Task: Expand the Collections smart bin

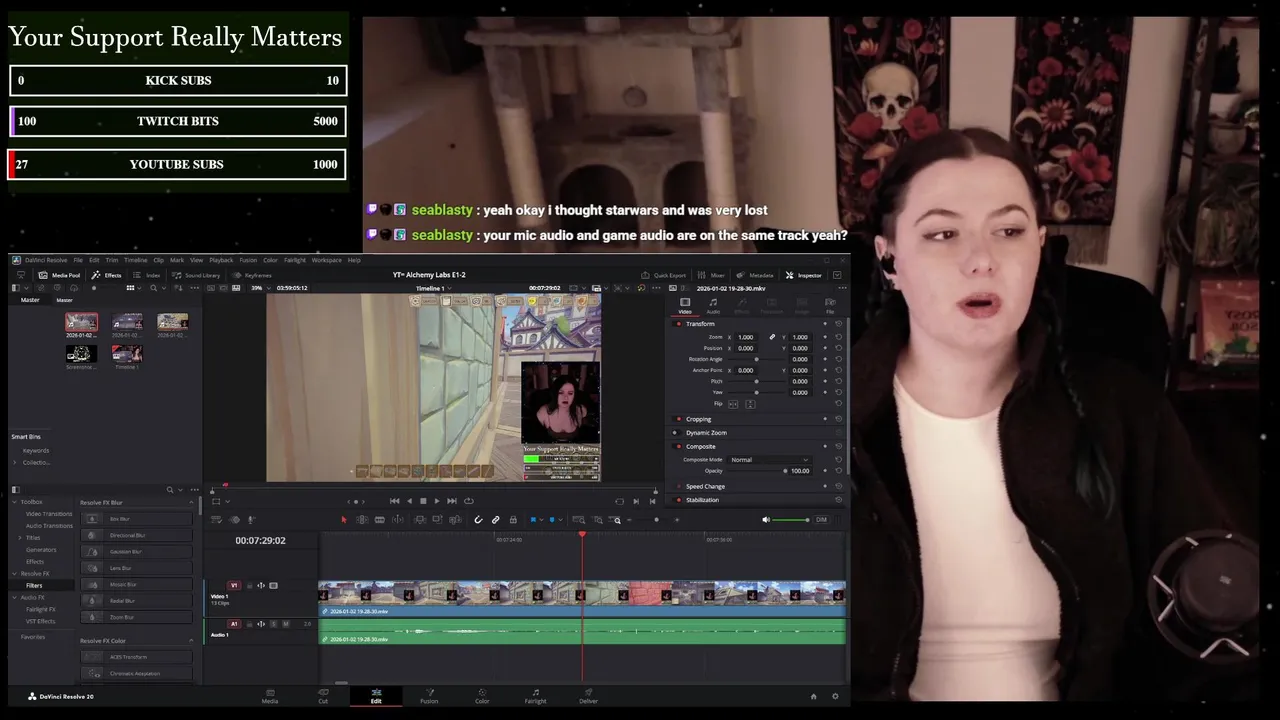Action: click(15, 462)
